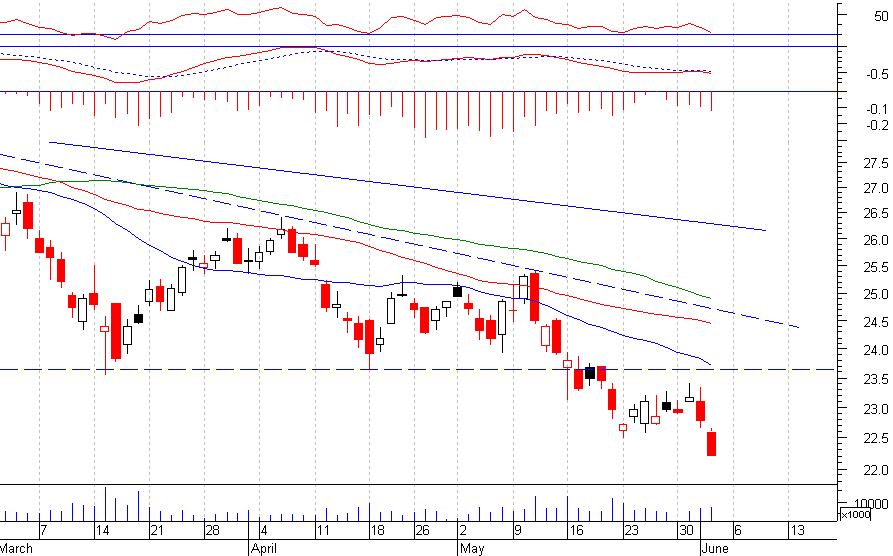Click the 50 oscillator scale label
893x556 pixels.
click(x=881, y=17)
